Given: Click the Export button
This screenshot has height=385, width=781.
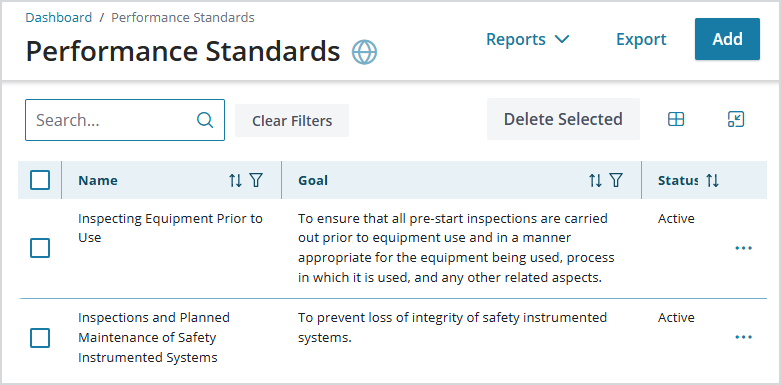Looking at the screenshot, I should pyautogui.click(x=641, y=39).
